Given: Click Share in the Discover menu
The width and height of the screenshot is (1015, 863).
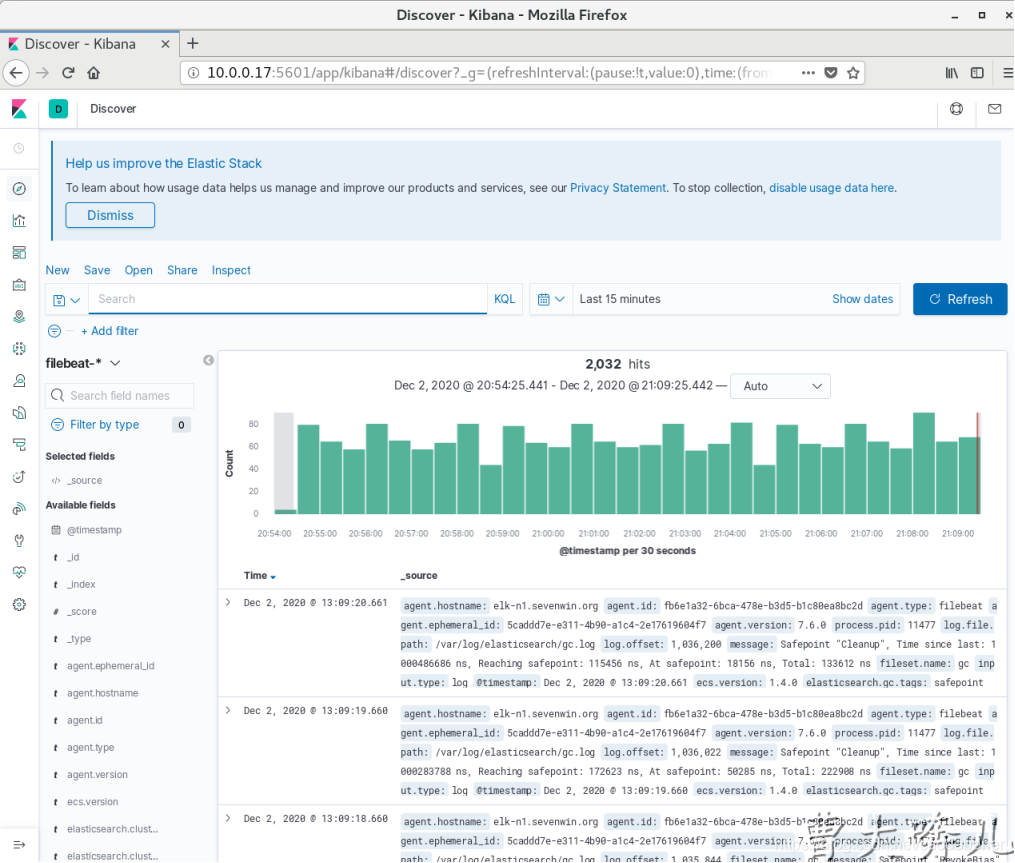Looking at the screenshot, I should pos(182,270).
